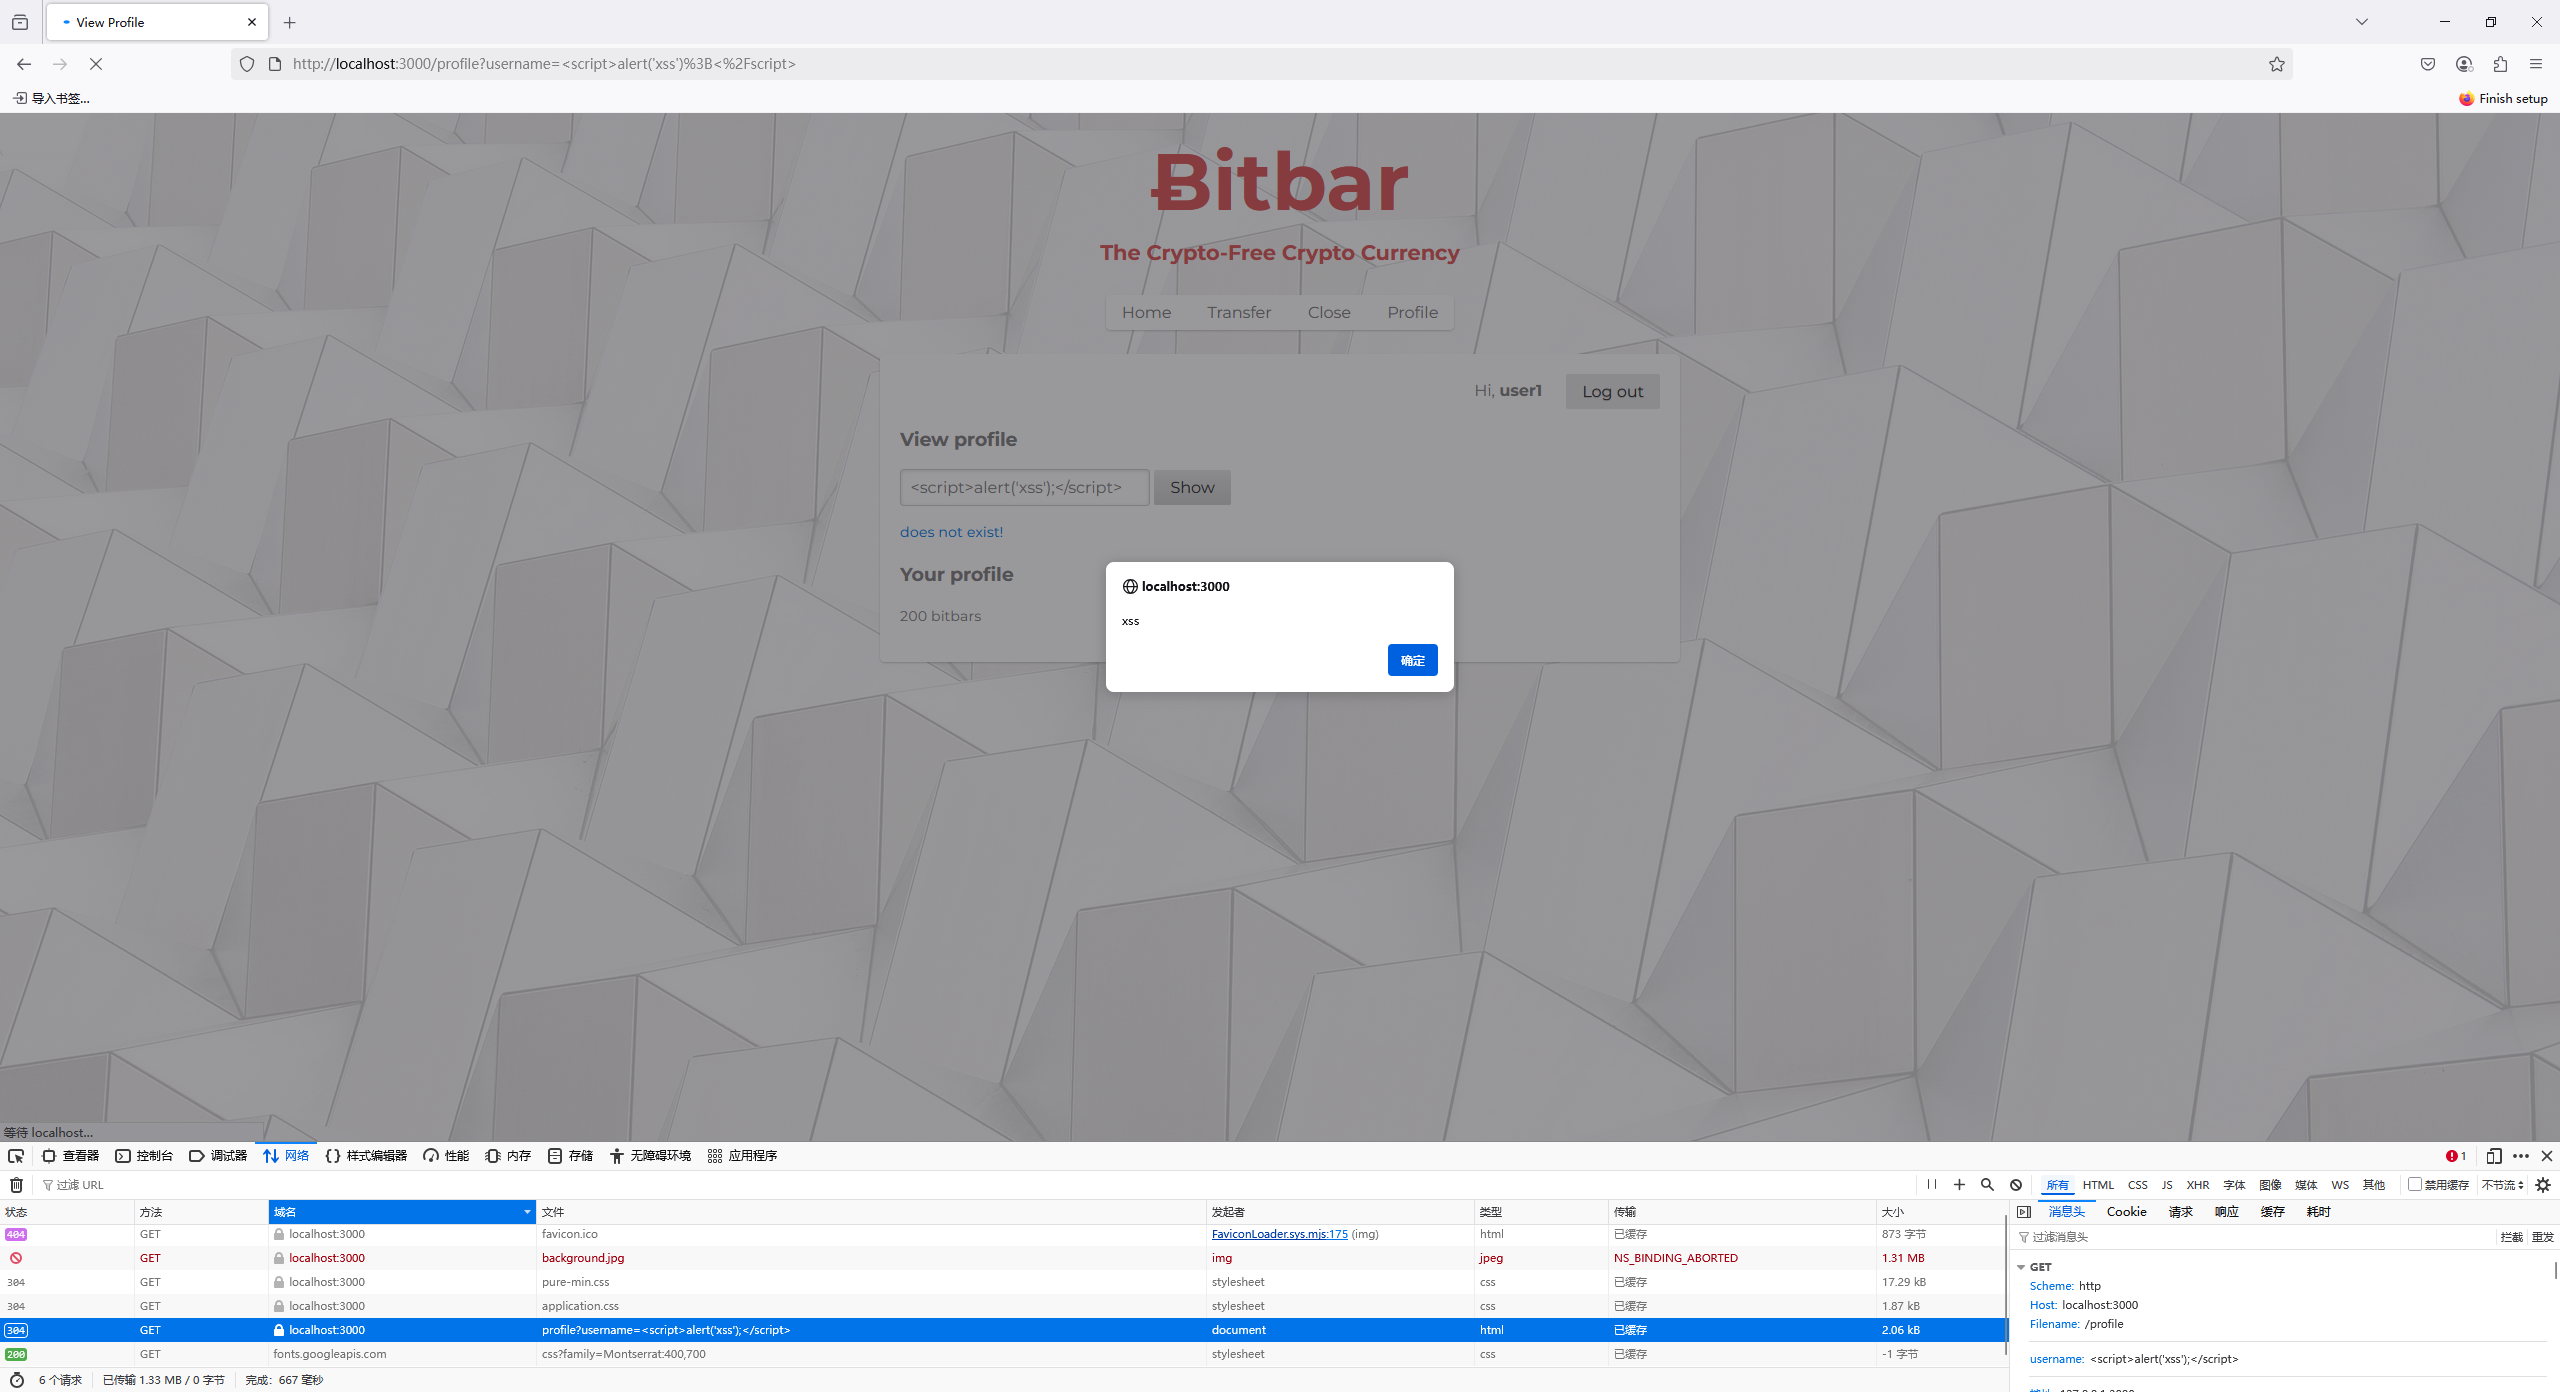2560x1392 pixels.
Task: Click the FaviconLoader.sys.mjs:175 initiator link
Action: (1280, 1234)
